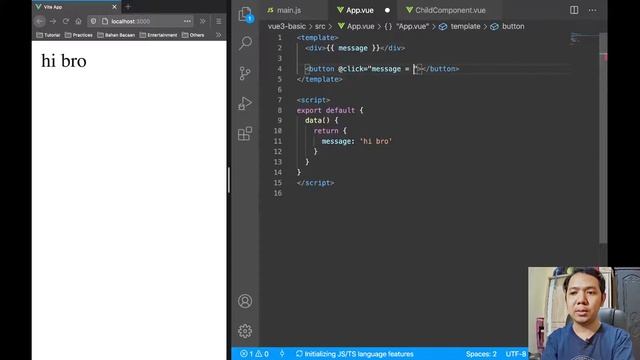Open the "App.vue" symbol breadcrumb

tap(407, 27)
